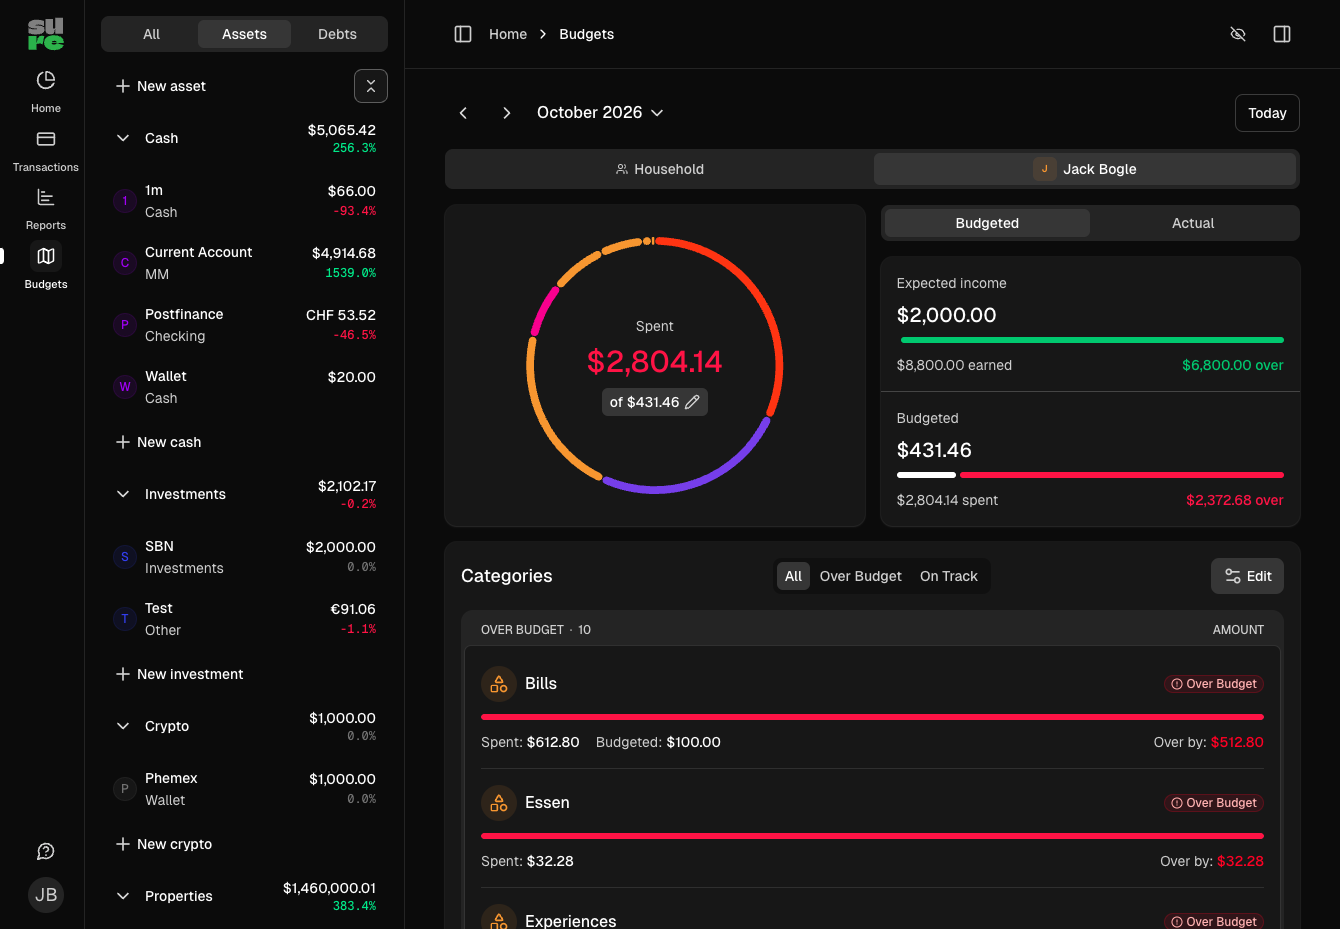The image size is (1340, 929).
Task: Click the Bills category icon
Action: pos(499,684)
